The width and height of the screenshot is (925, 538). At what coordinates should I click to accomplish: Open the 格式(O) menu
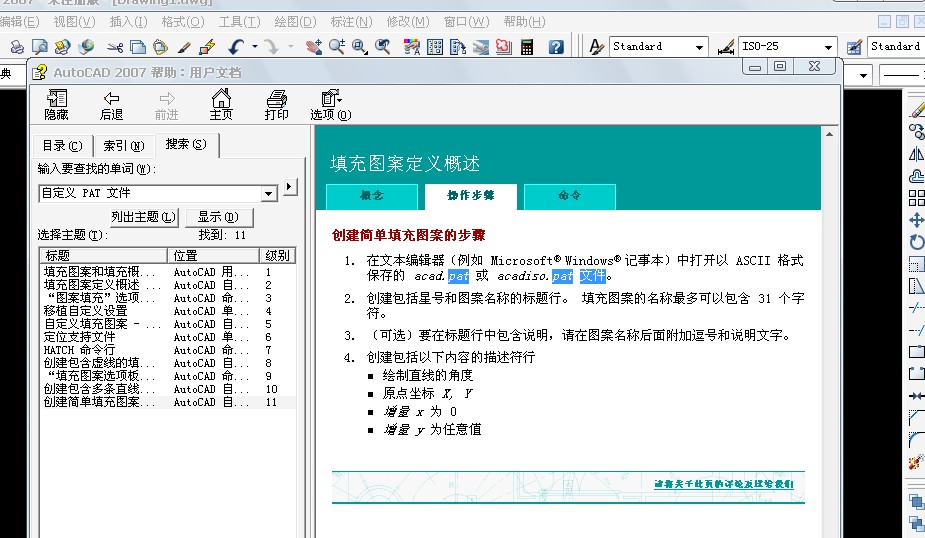pos(183,22)
